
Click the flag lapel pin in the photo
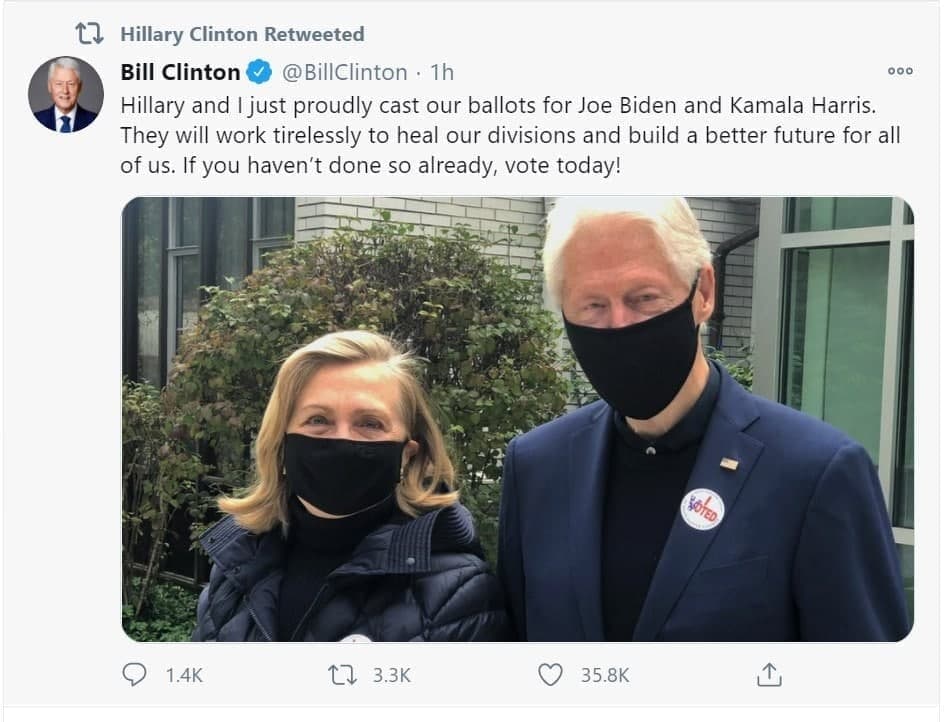pos(729,463)
